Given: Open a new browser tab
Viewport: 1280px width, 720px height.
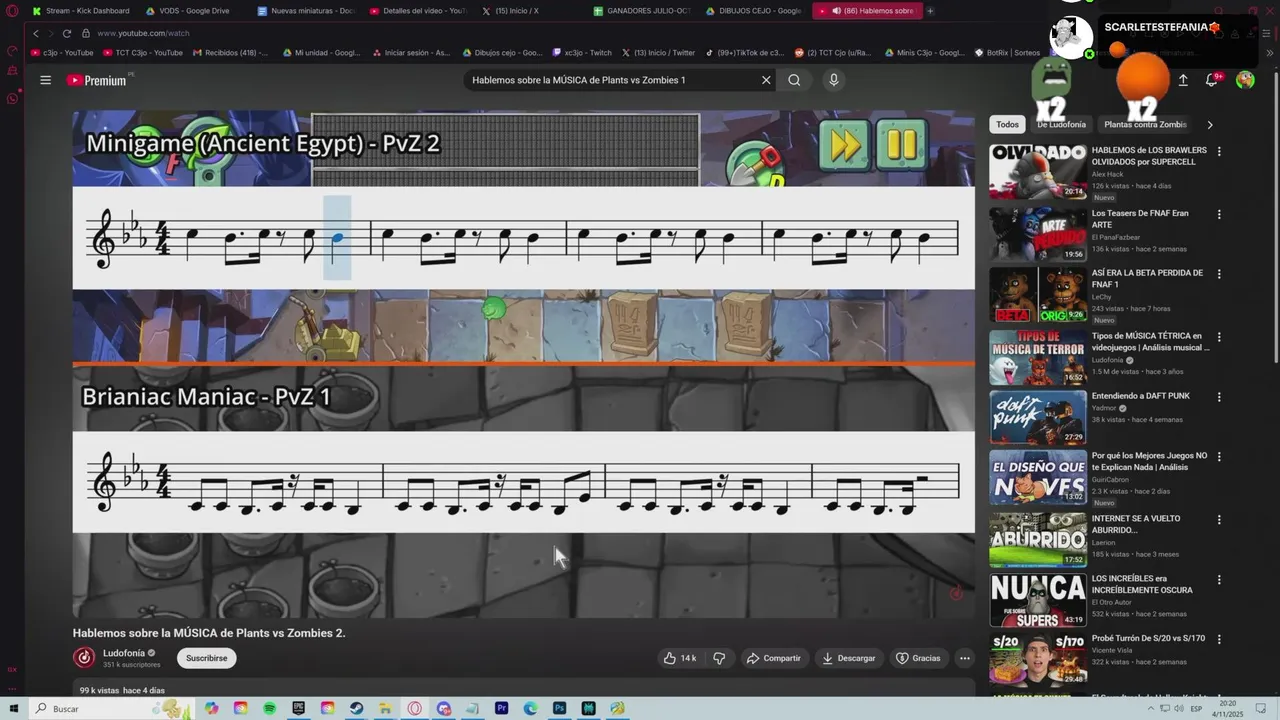Looking at the screenshot, I should (x=930, y=11).
